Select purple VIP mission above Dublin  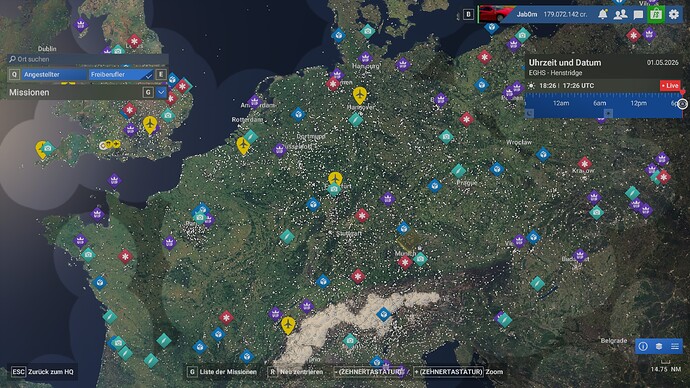(x=80, y=24)
